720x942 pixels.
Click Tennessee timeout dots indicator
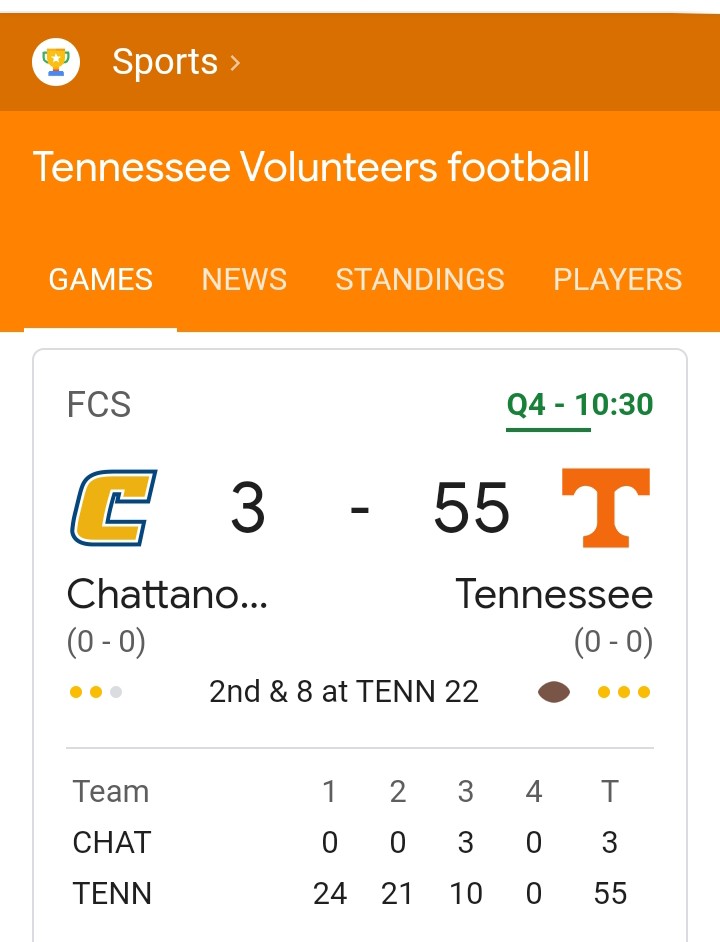[624, 692]
